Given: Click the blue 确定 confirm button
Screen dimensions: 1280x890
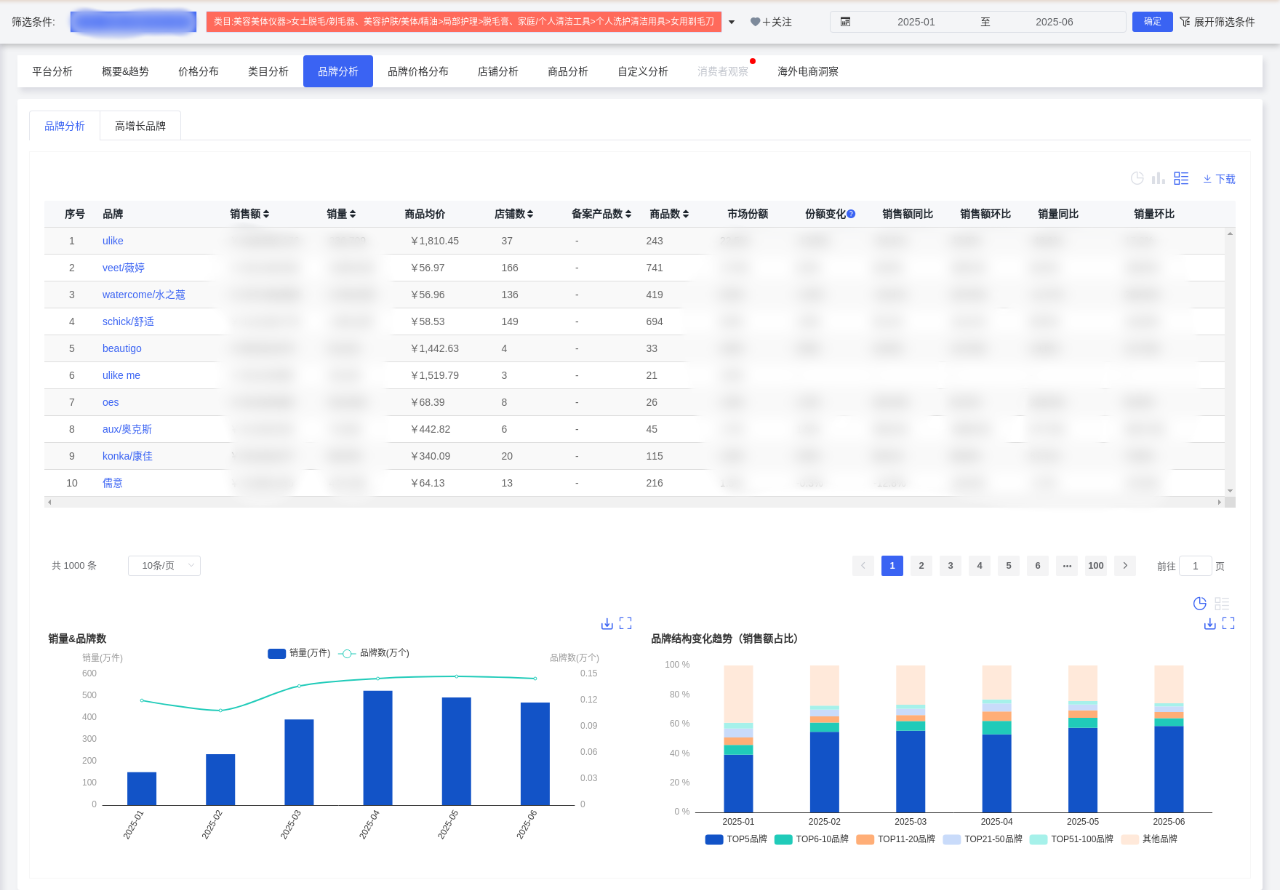Looking at the screenshot, I should (1152, 22).
